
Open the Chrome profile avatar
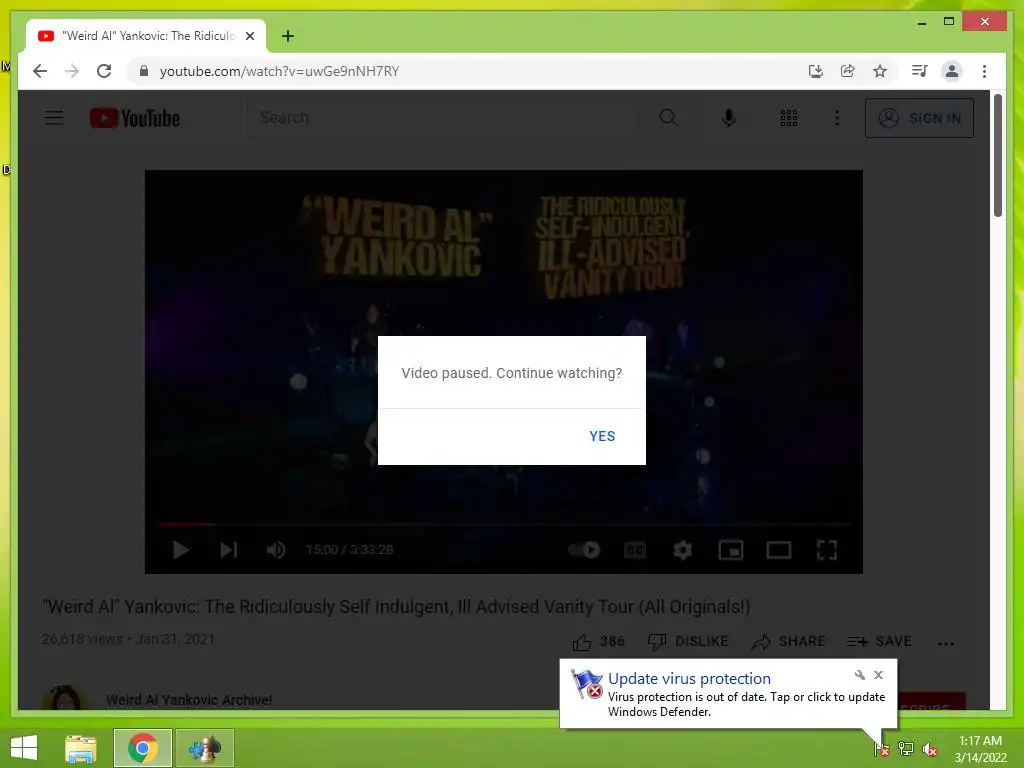952,71
